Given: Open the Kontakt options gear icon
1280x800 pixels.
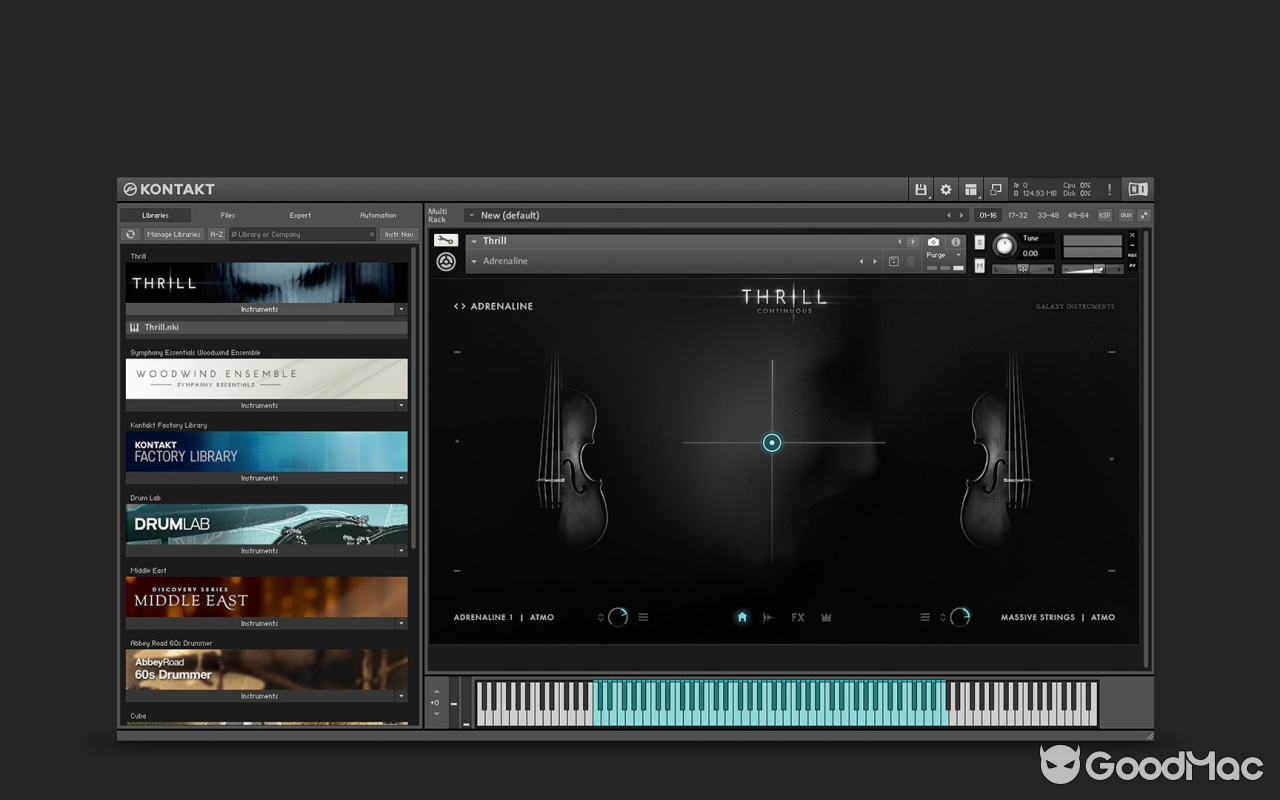Looking at the screenshot, I should point(945,188).
